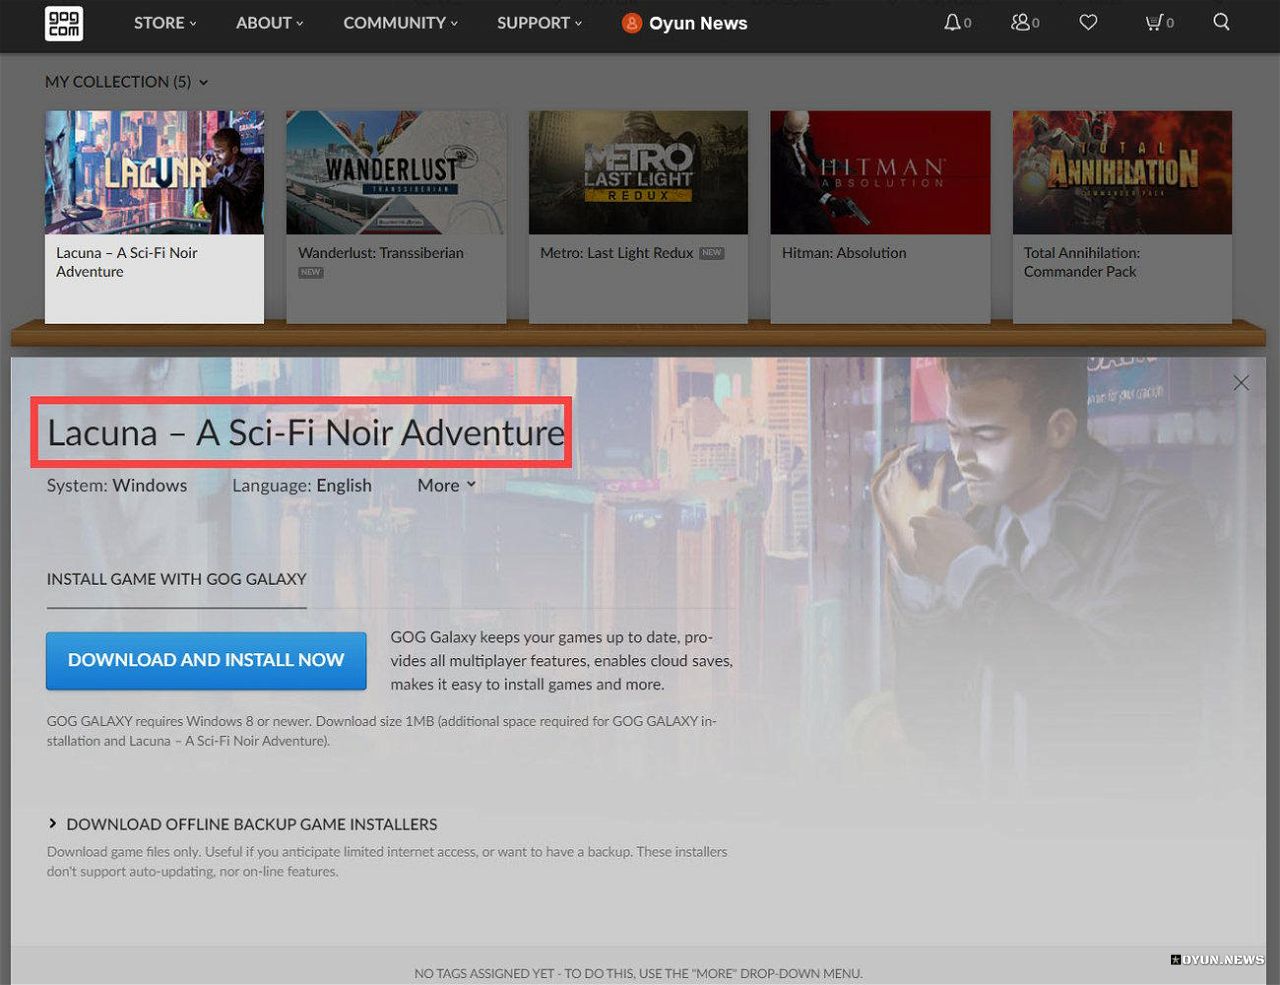Click the Wanderlust: Transsiberian title text
Screen dimensions: 1280x985
coord(381,253)
